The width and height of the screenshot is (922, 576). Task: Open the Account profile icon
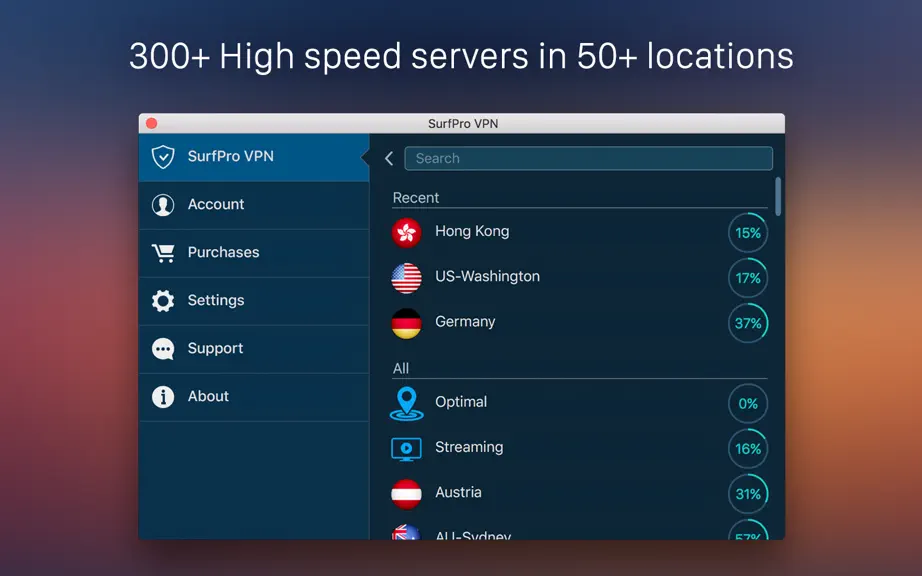(163, 205)
